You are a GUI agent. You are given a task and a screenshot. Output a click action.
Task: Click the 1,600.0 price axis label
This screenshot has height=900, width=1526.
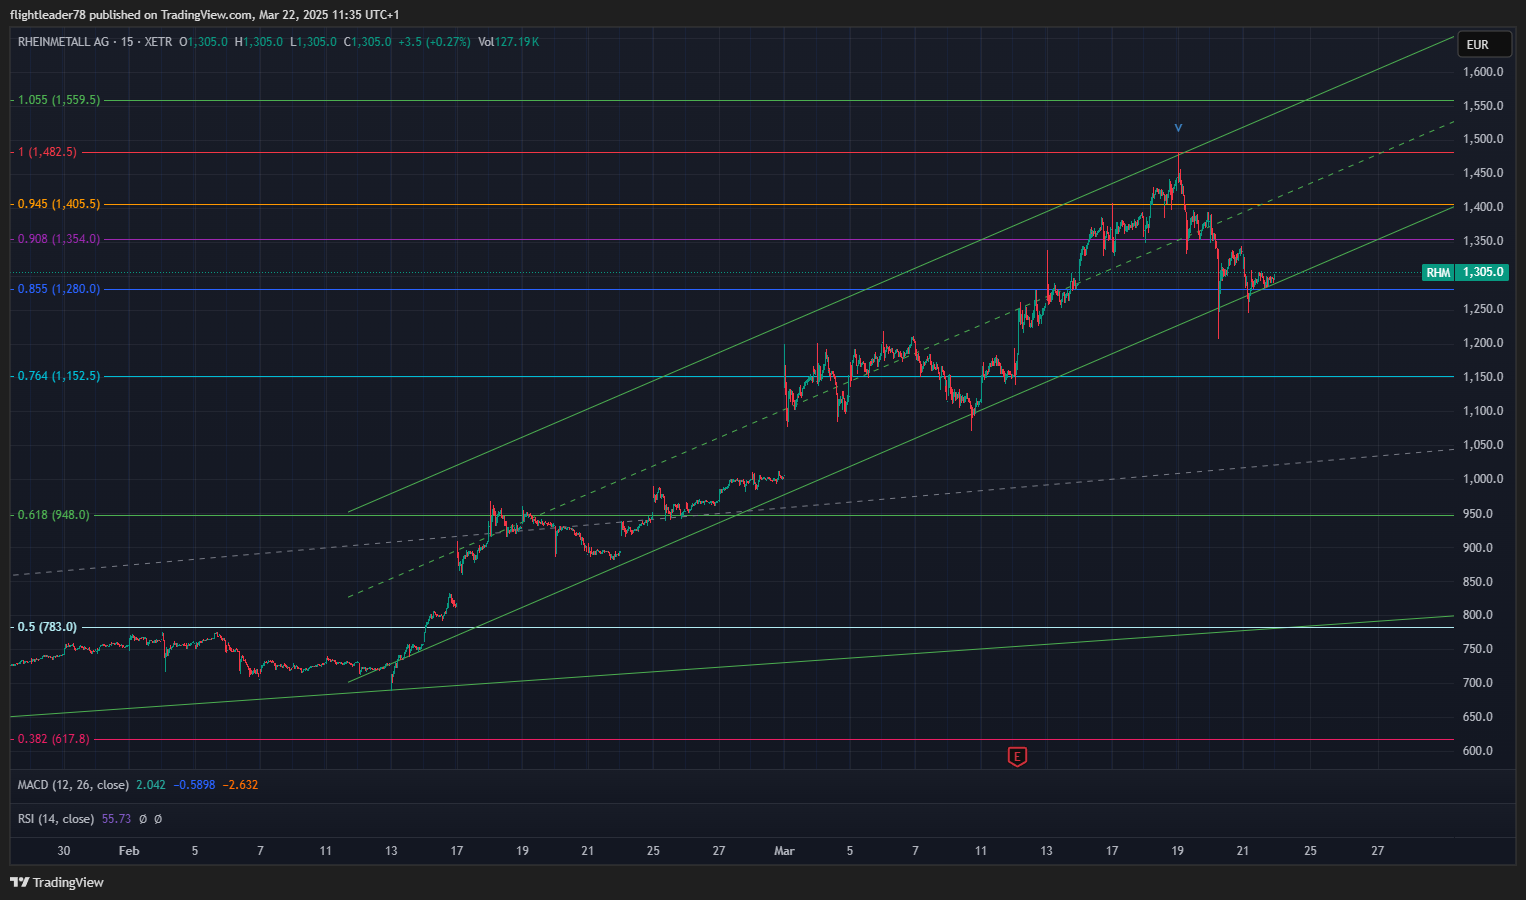[1483, 72]
